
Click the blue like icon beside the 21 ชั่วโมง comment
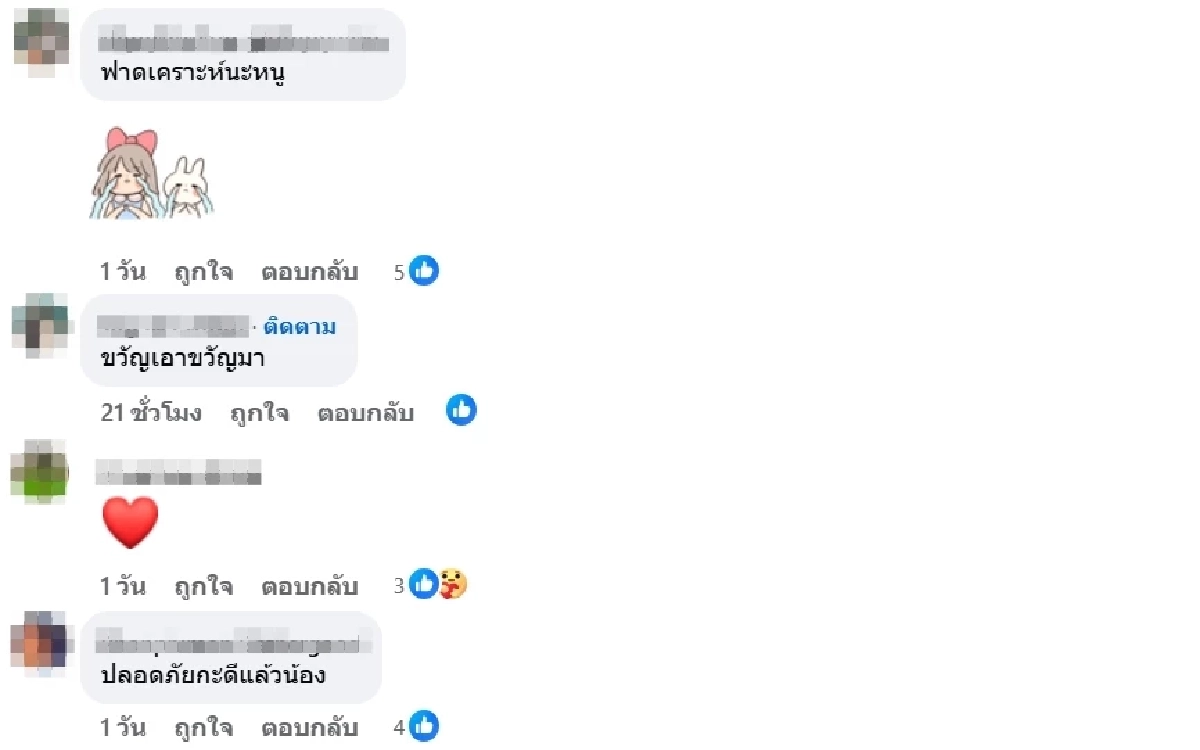tap(461, 409)
